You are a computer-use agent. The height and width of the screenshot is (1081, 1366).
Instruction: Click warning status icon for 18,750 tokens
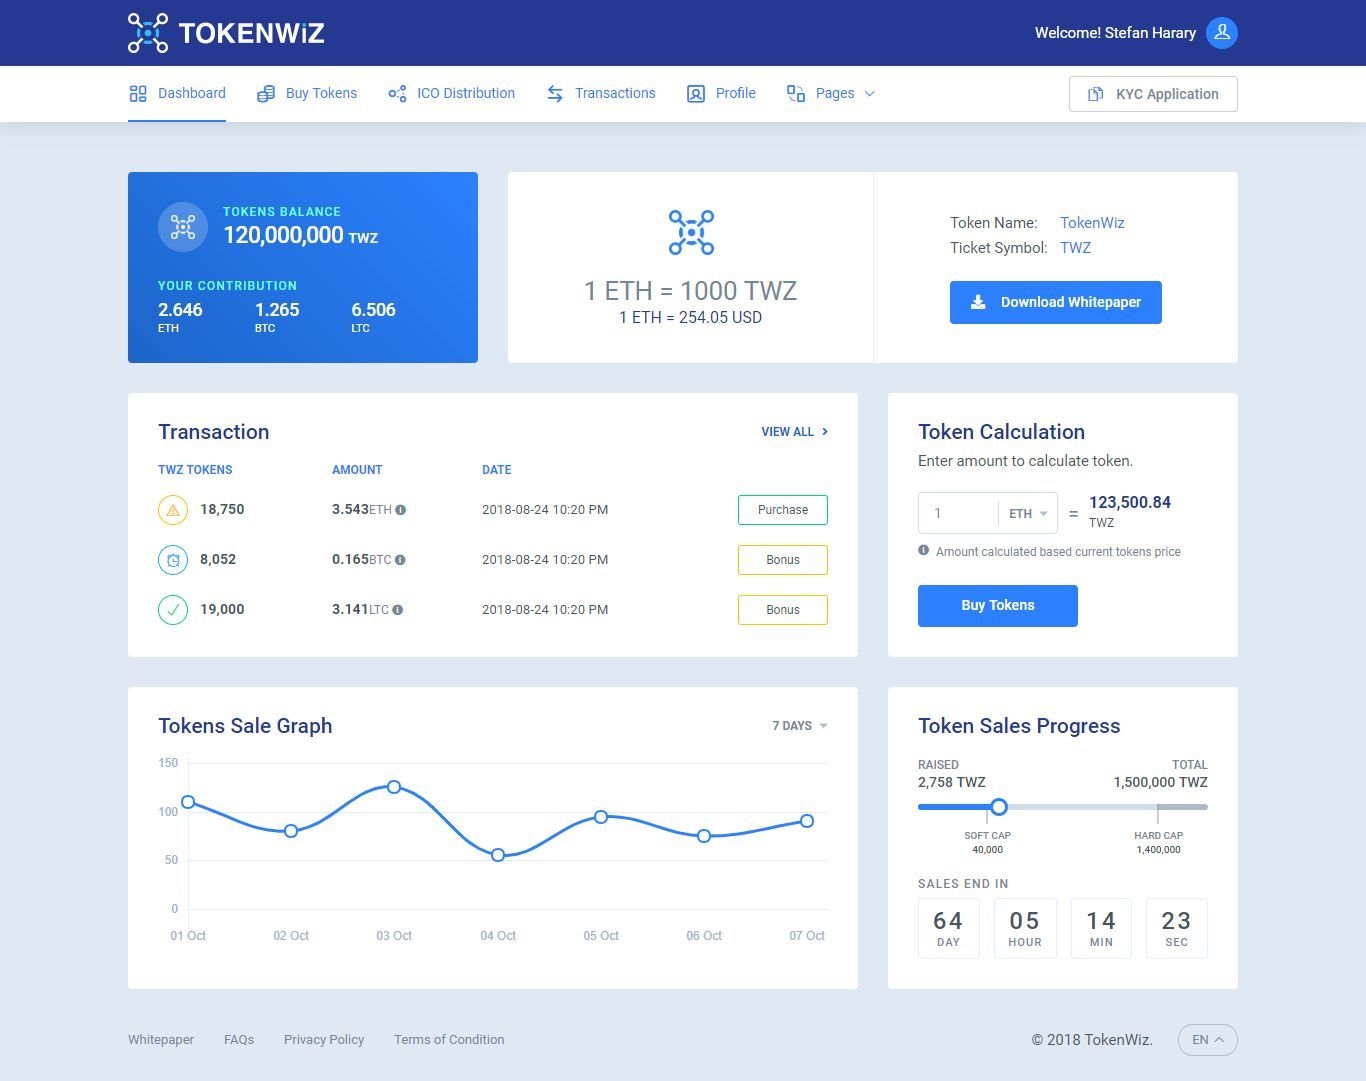coord(173,510)
